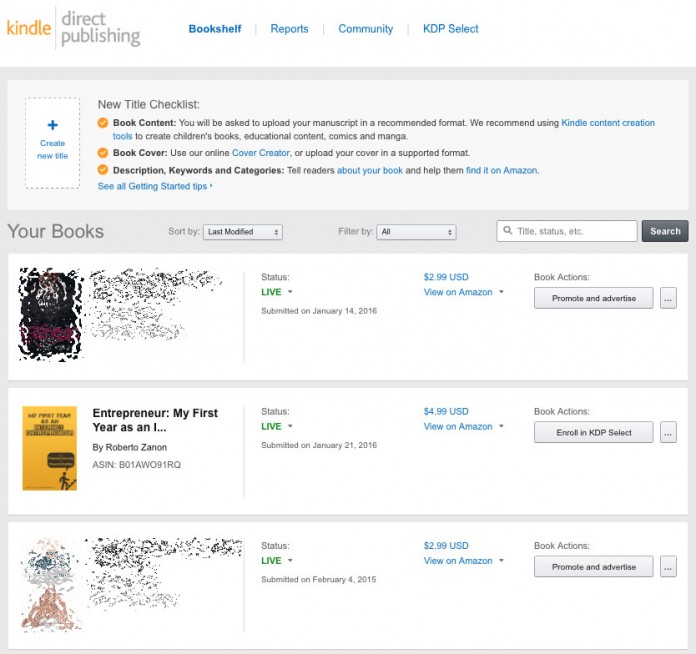
Task: Open the Filter by All dropdown
Action: [x=417, y=232]
